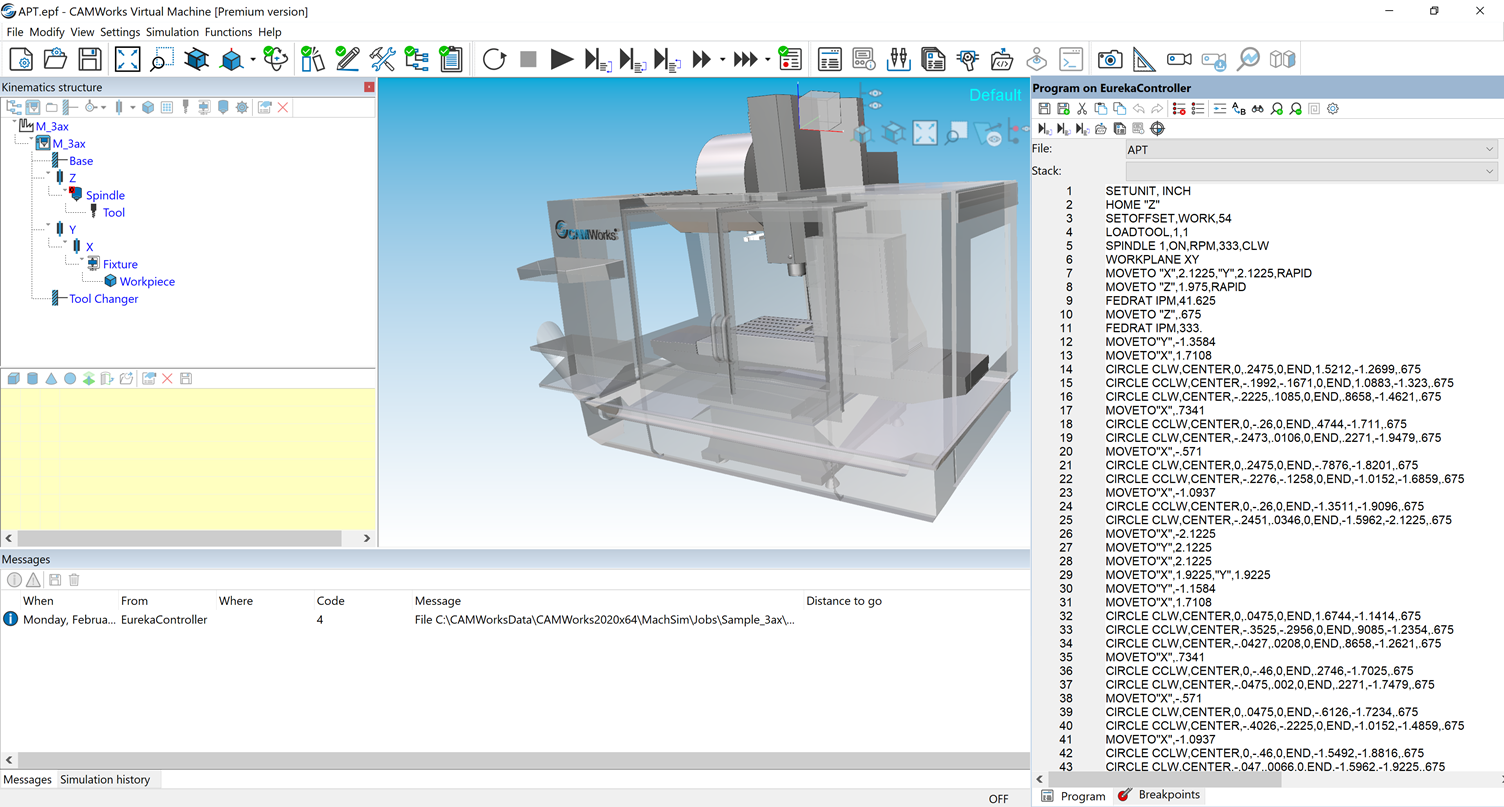Open the measure tool (triangle ruler icon)

[1144, 58]
